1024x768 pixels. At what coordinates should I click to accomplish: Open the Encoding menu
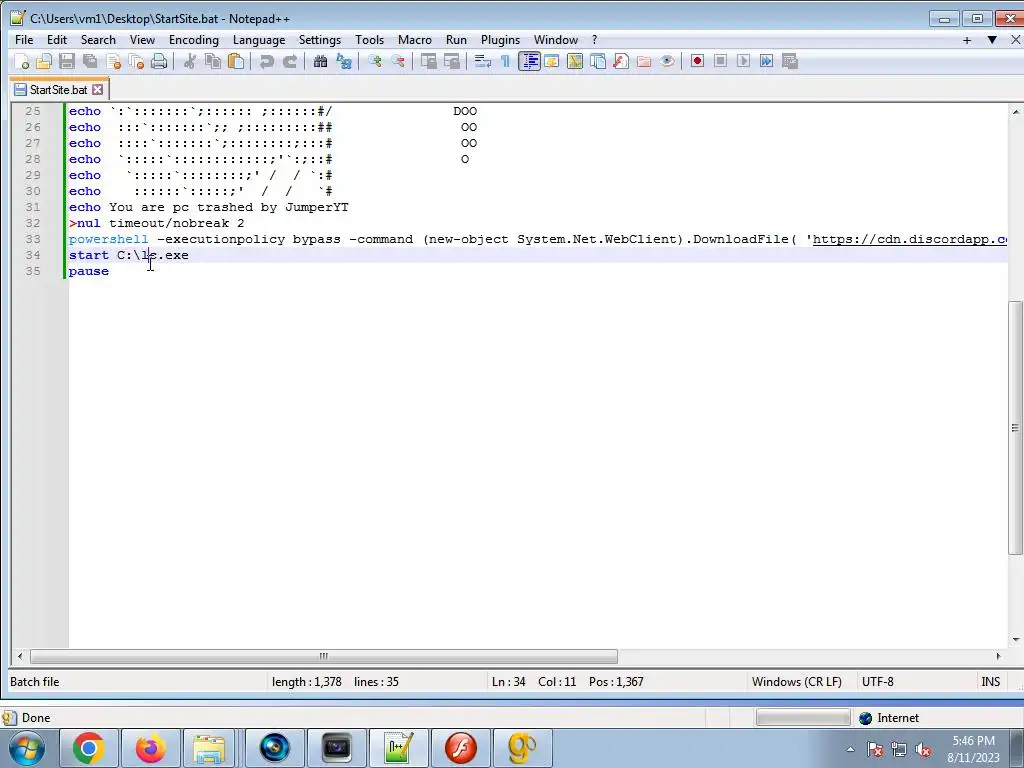(194, 40)
